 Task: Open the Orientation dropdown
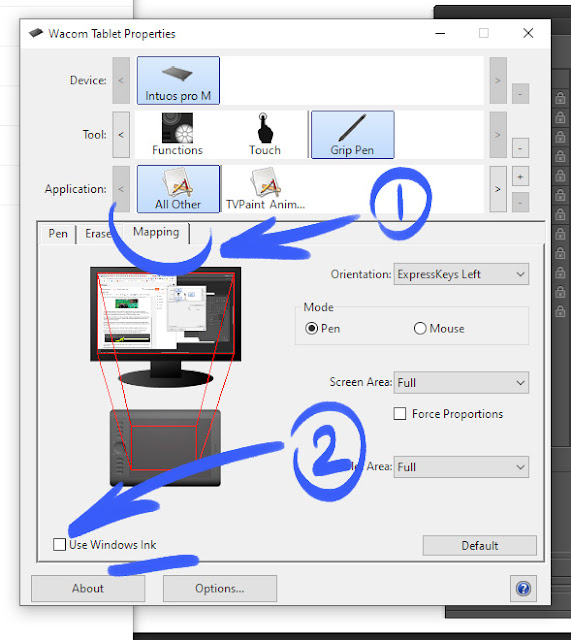coord(461,274)
